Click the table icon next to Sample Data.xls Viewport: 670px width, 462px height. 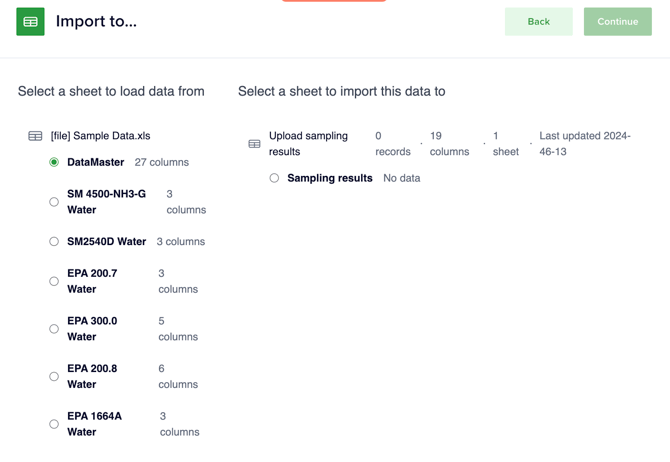[x=35, y=136]
